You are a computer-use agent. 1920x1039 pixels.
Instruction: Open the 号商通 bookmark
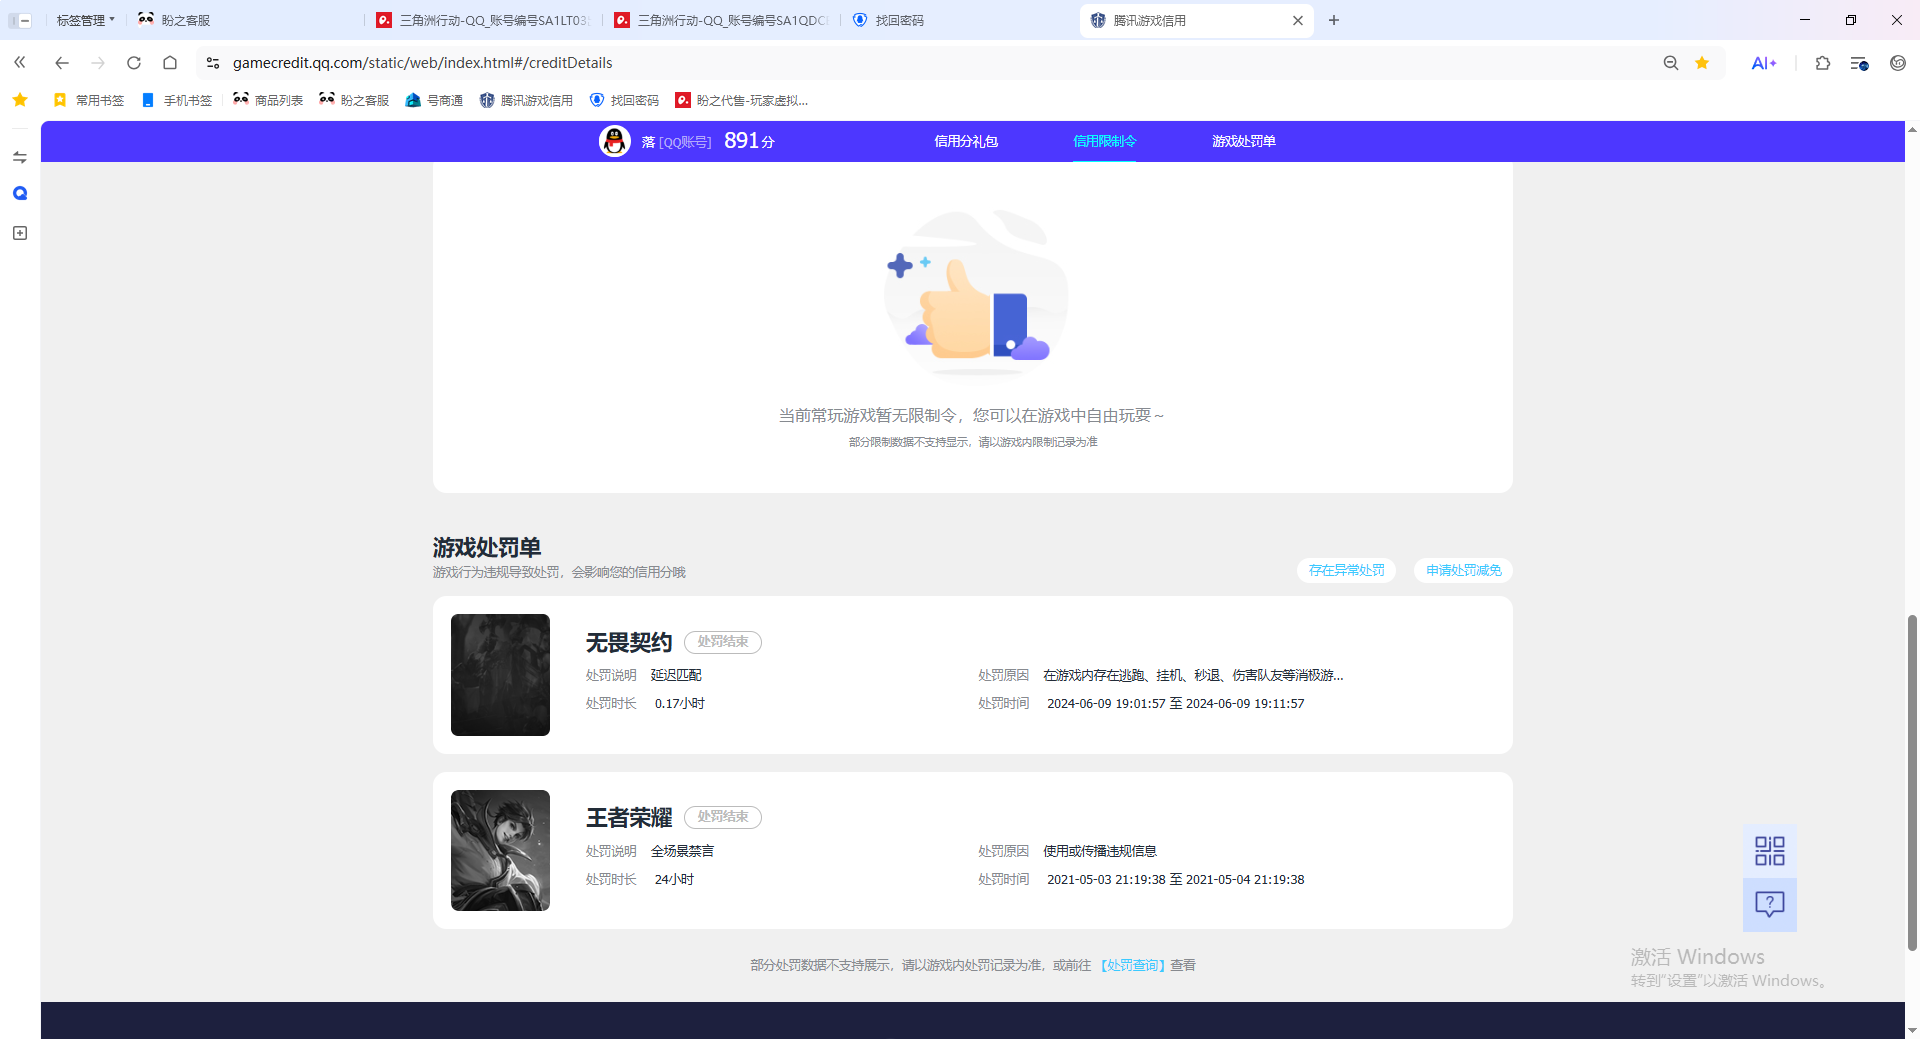(434, 100)
